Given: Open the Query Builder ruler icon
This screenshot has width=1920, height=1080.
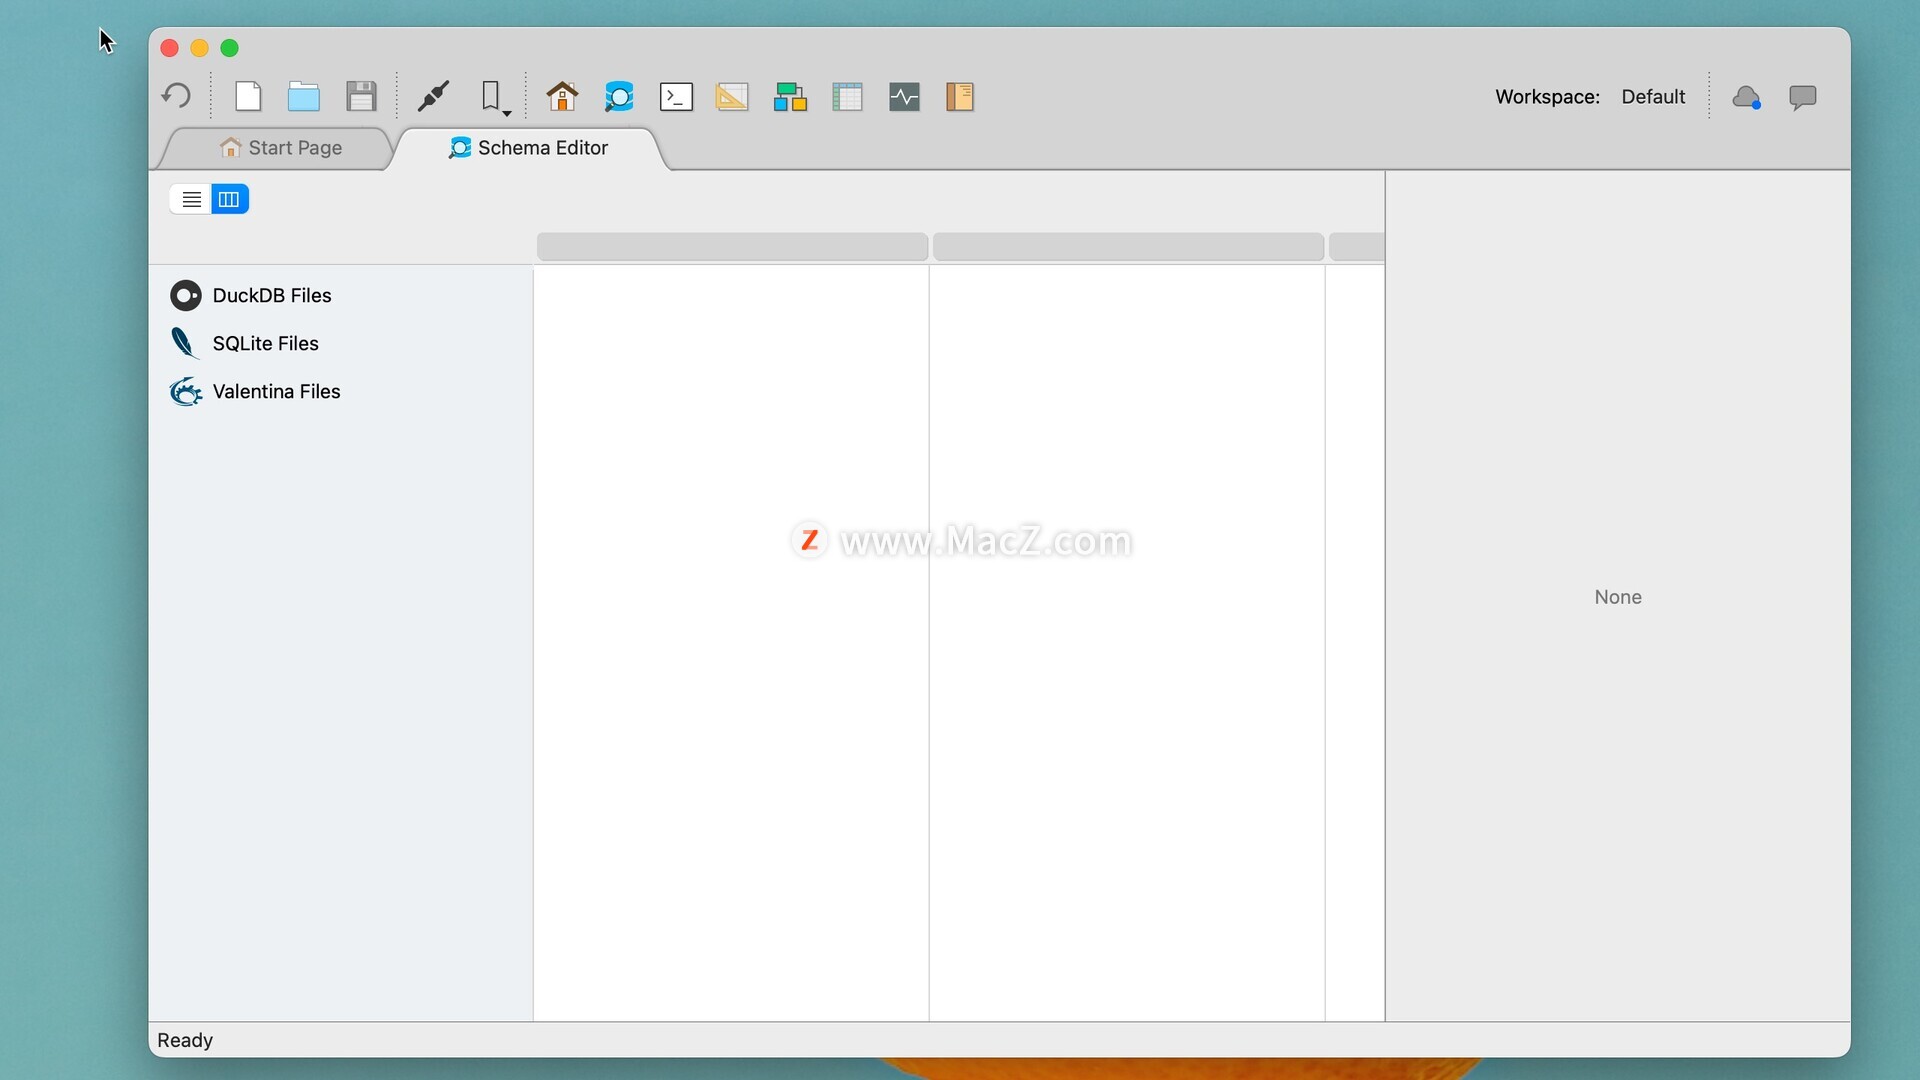Looking at the screenshot, I should coord(732,96).
